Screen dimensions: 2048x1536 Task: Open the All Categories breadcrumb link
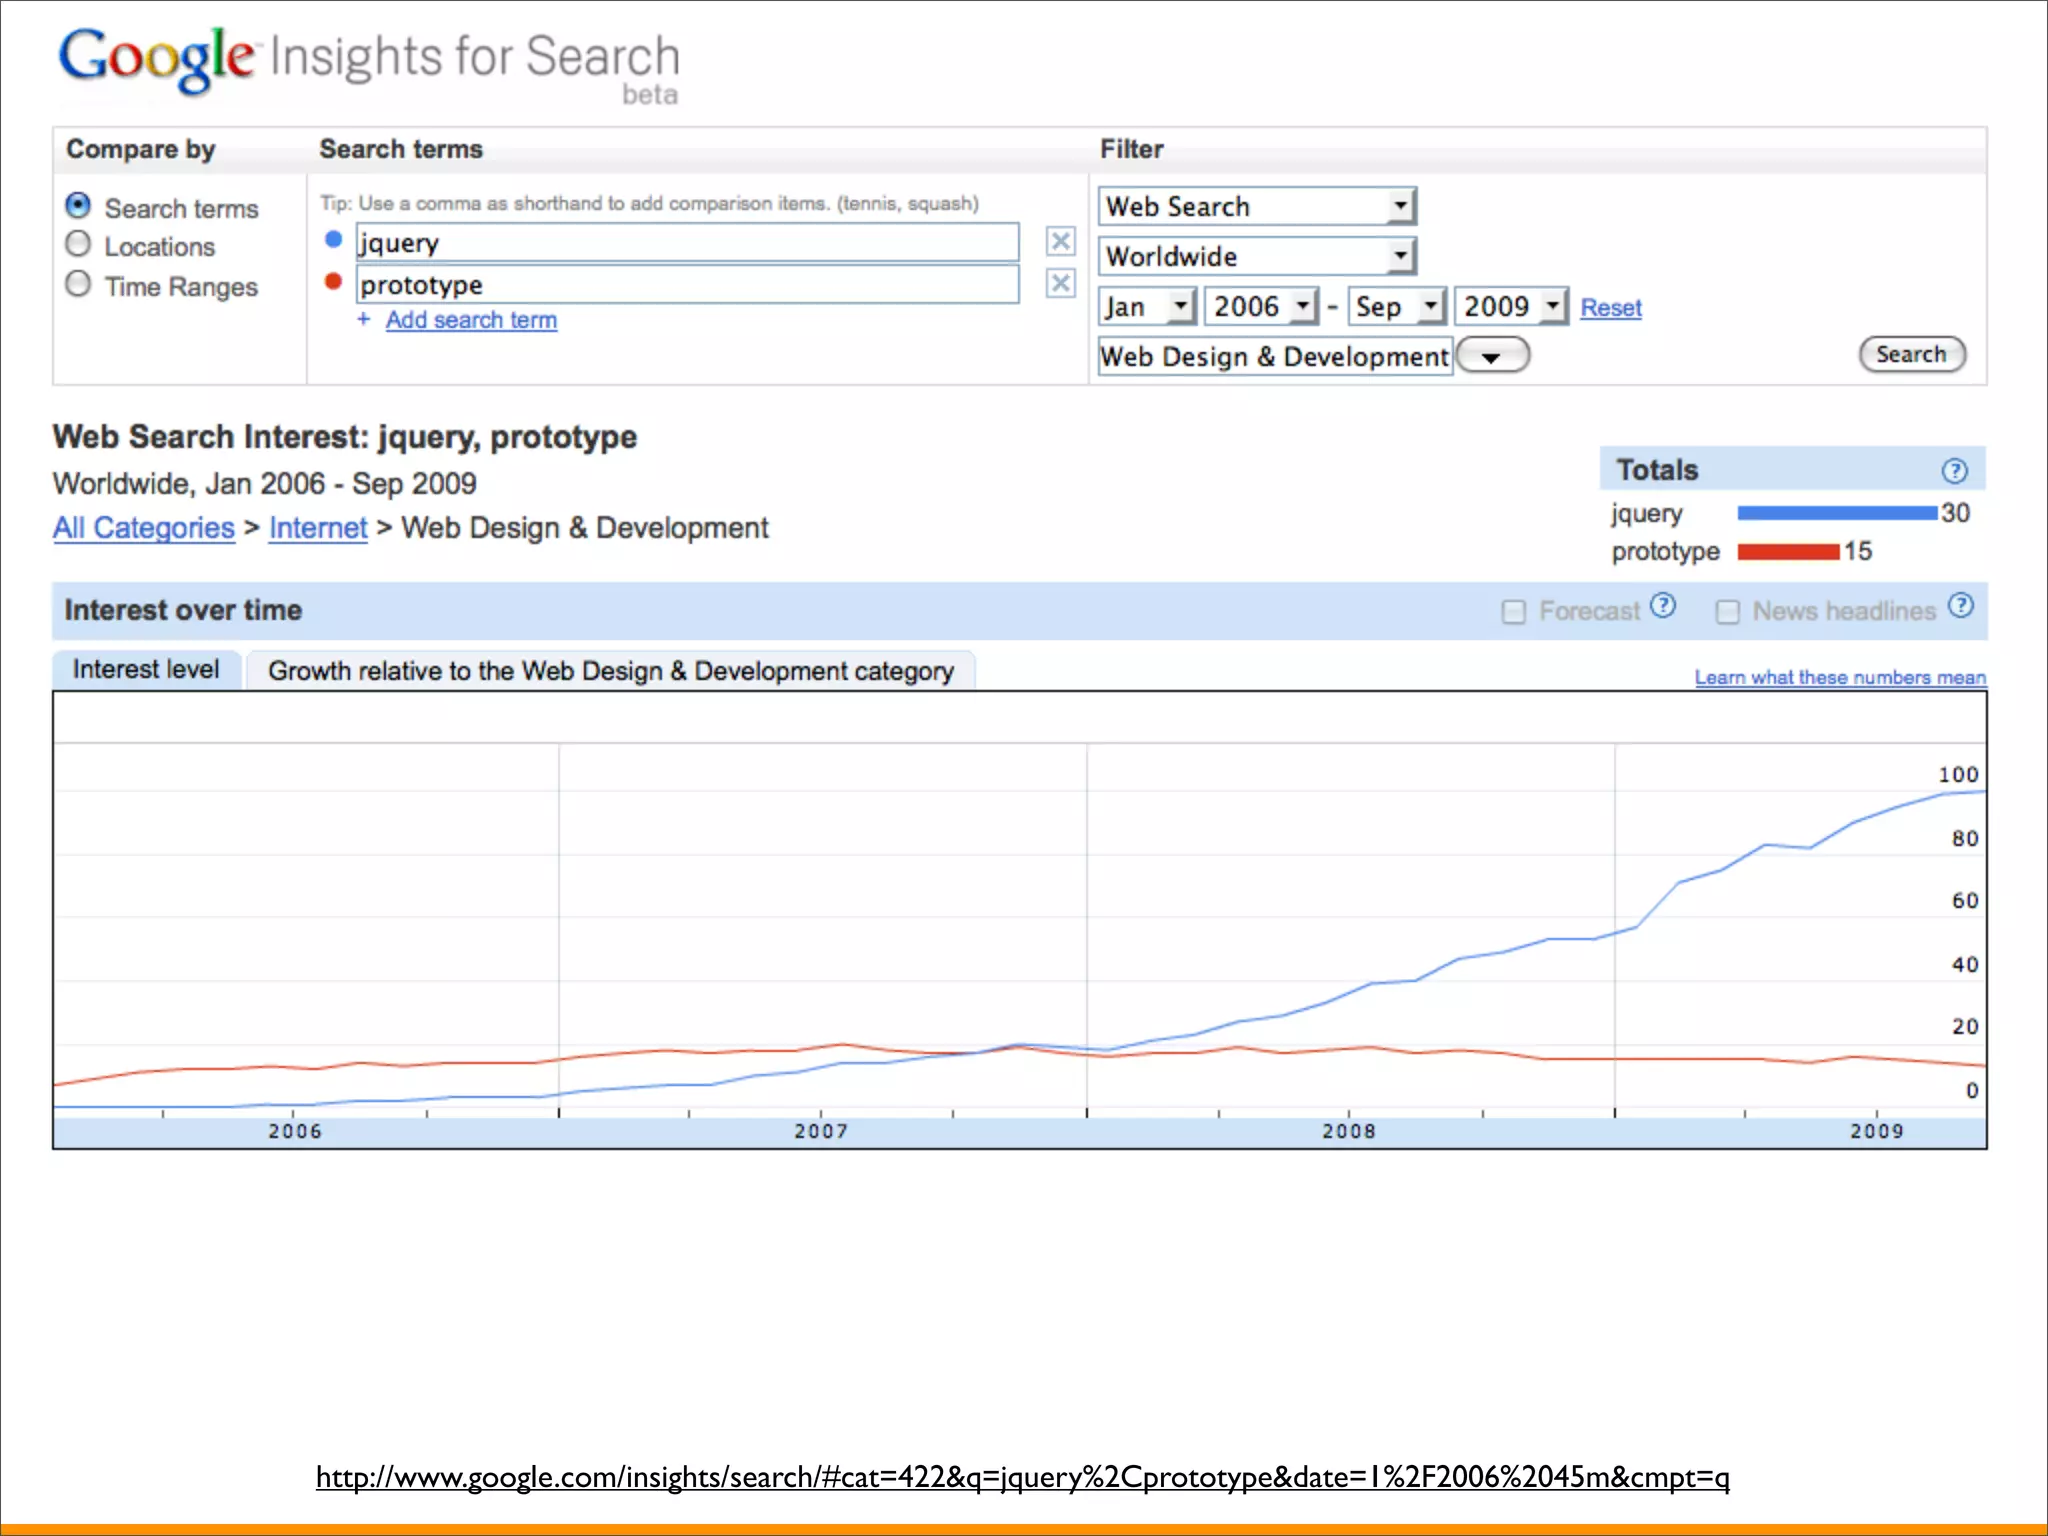click(144, 527)
